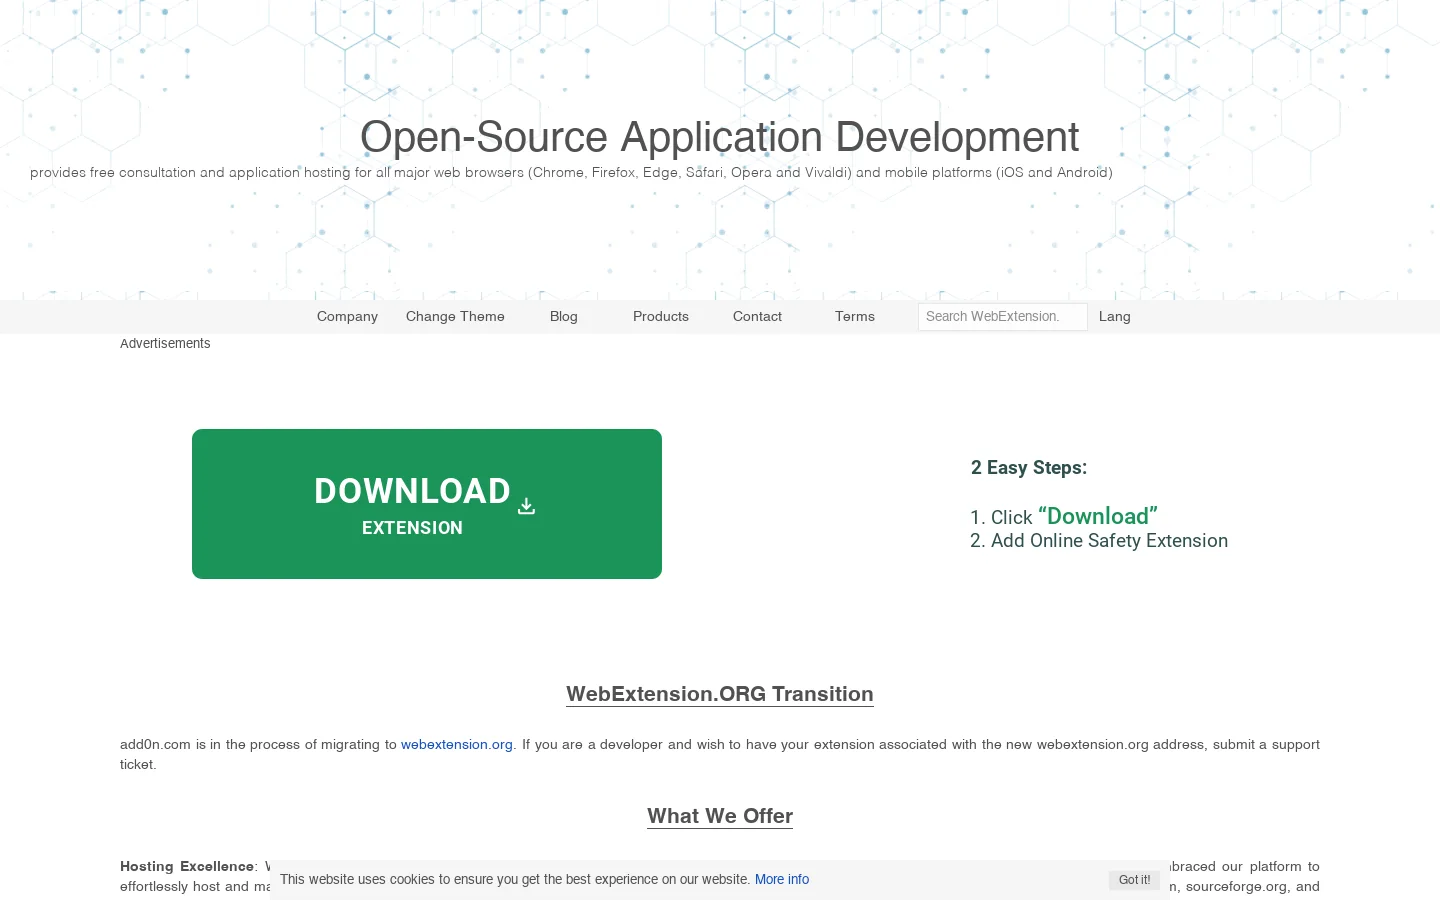Click the green Download Extension button

[427, 504]
